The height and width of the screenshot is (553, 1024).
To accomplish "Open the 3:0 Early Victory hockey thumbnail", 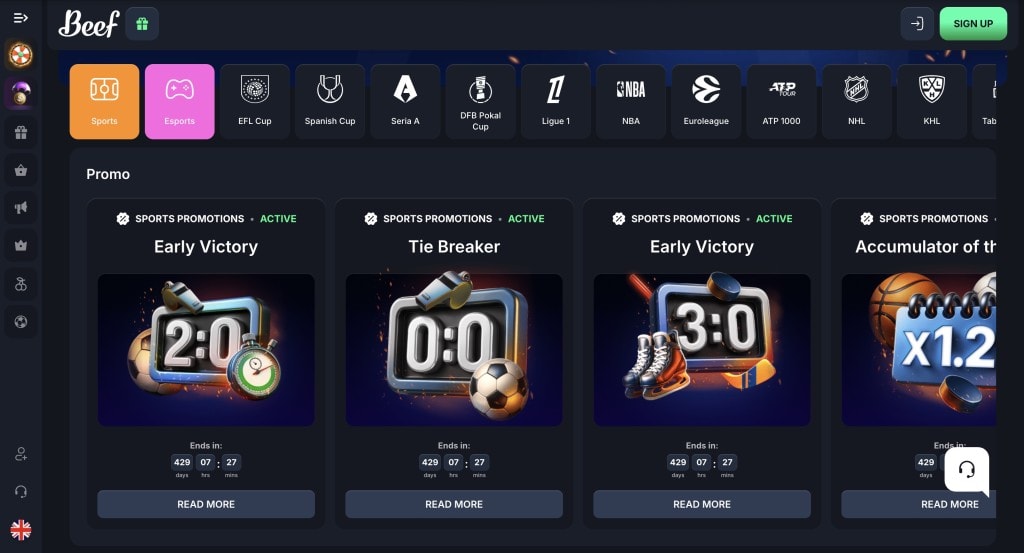I will pos(702,350).
